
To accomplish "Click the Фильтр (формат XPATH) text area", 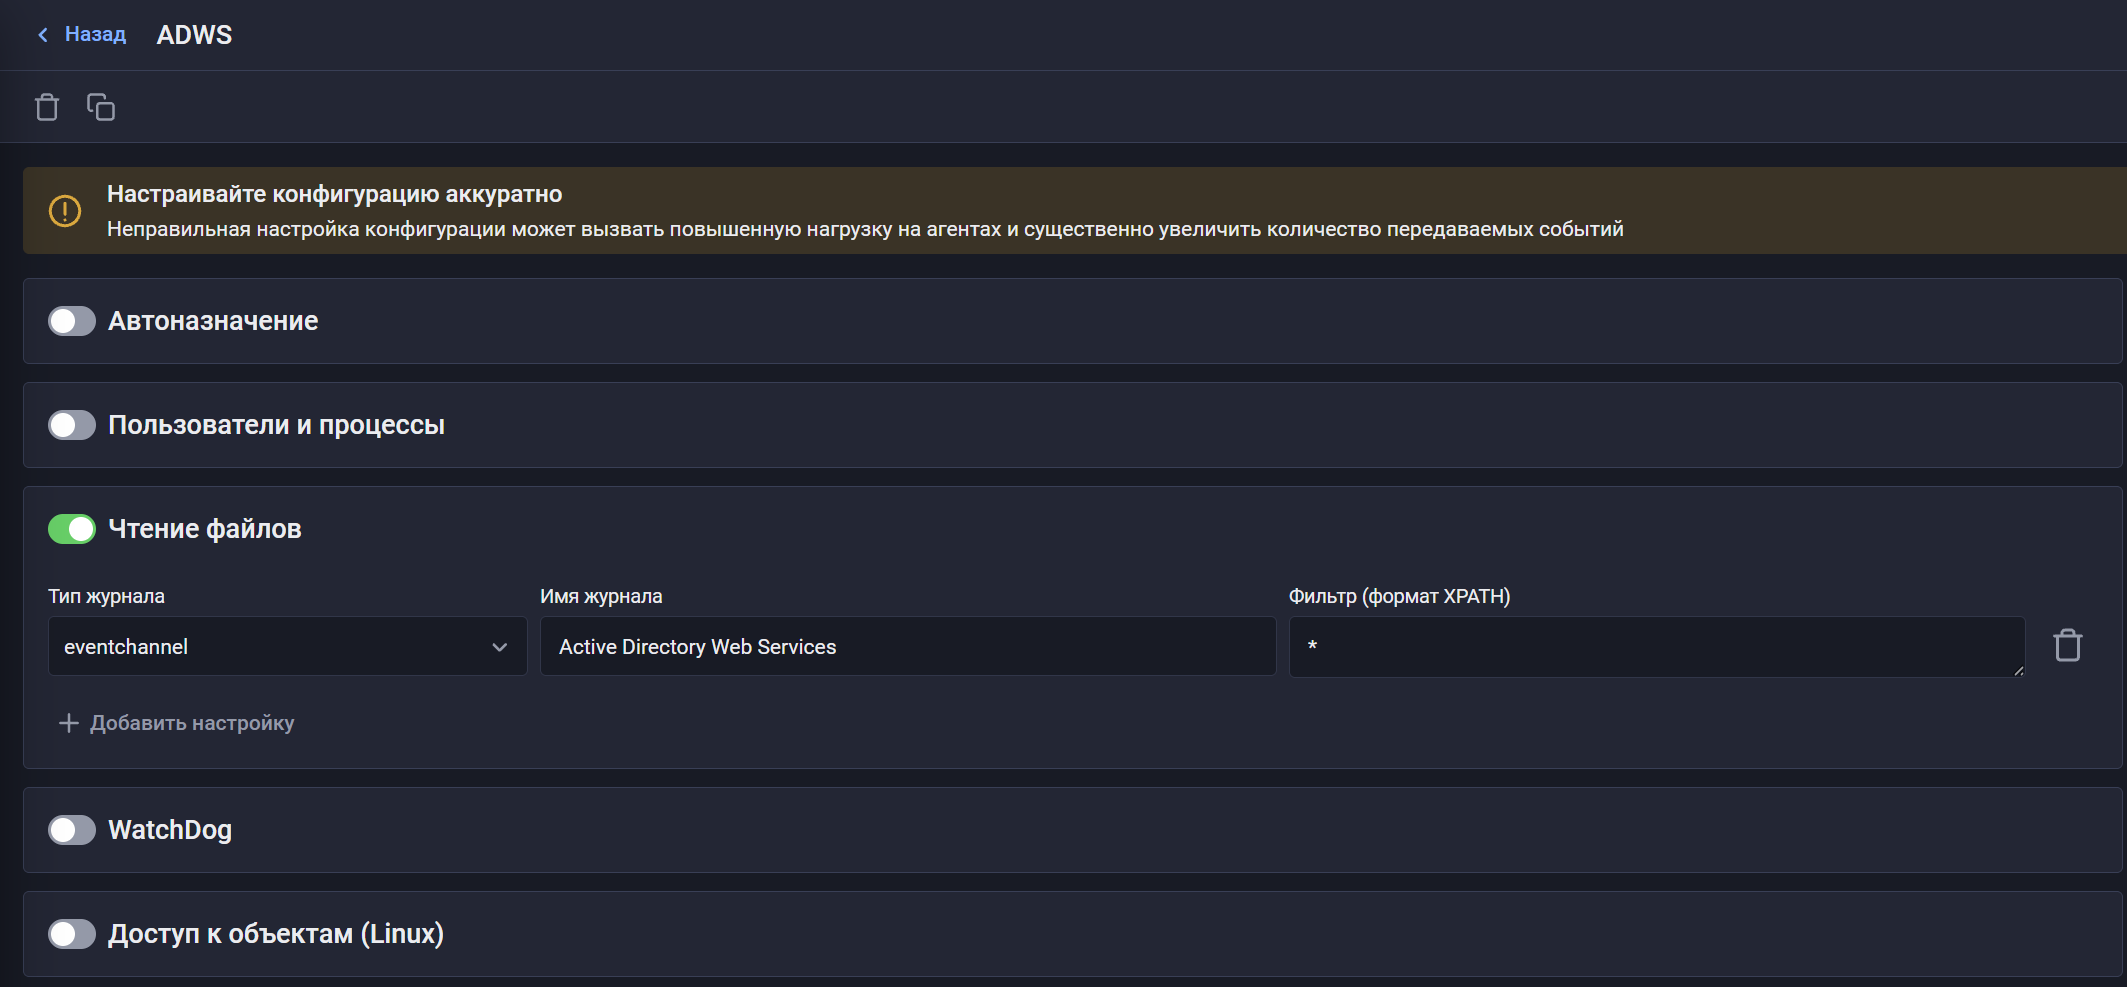I will tap(1657, 647).
